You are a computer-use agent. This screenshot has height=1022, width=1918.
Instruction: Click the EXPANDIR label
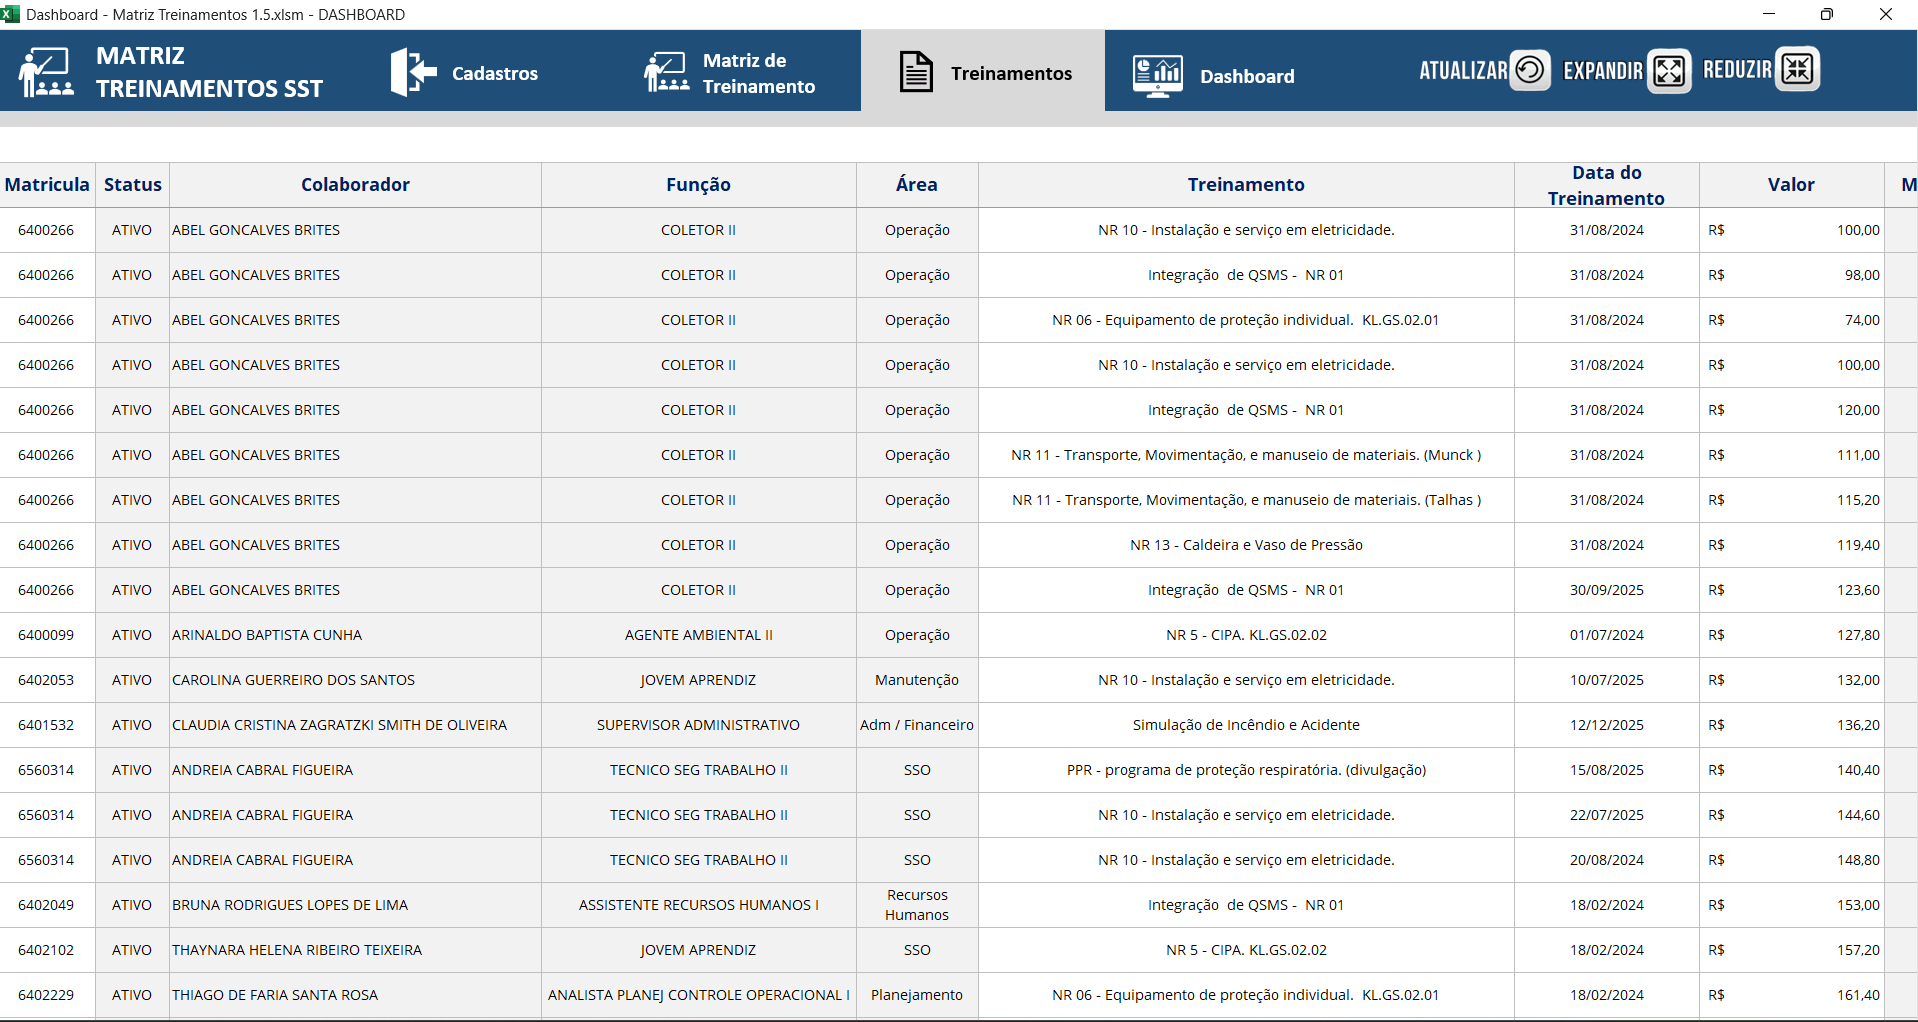[x=1603, y=70]
